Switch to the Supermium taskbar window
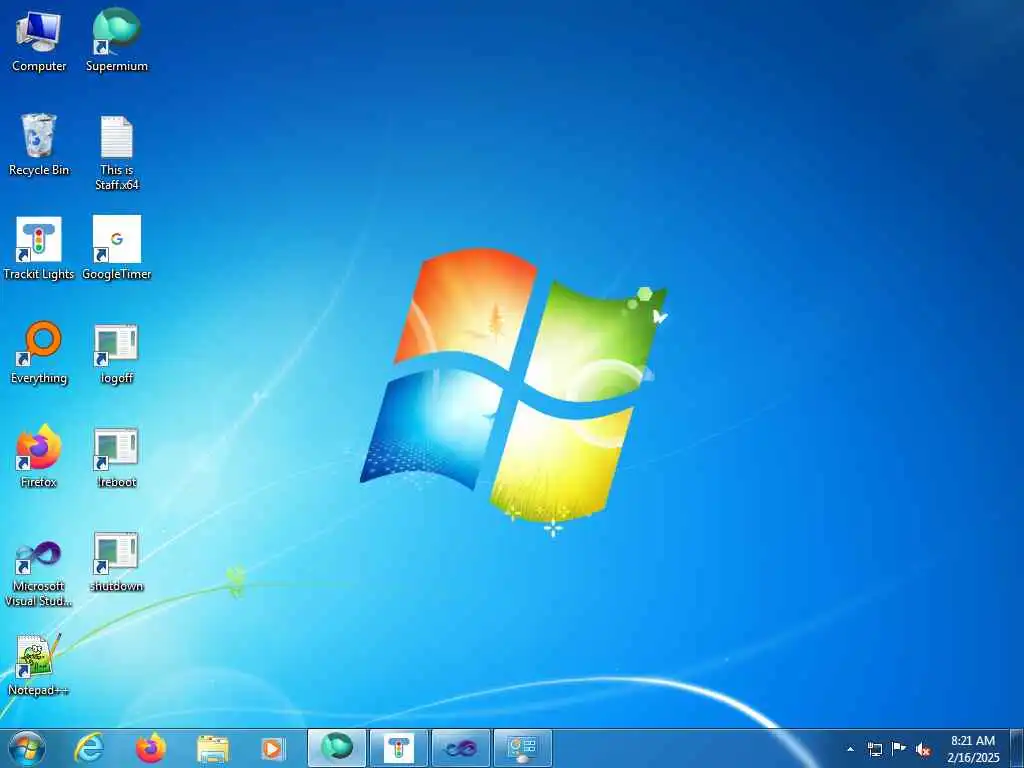This screenshot has height=768, width=1024. click(336, 748)
